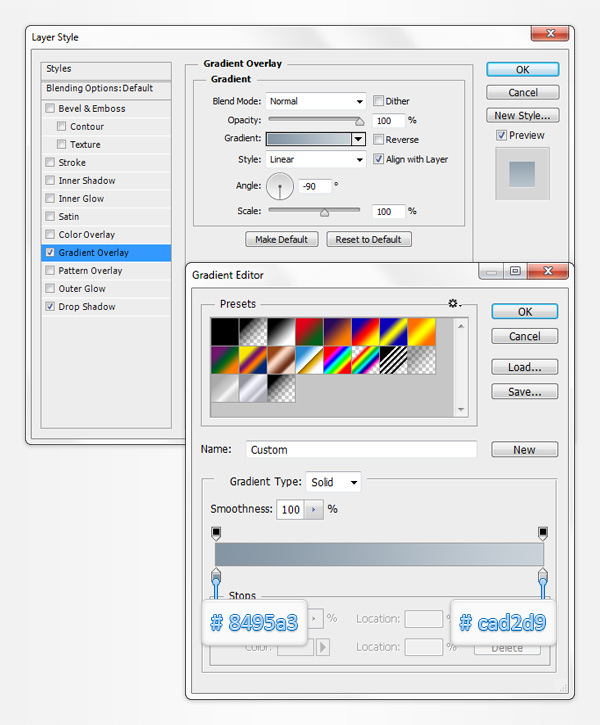This screenshot has height=725, width=600.
Task: Click the right color stop below gradient bar
Action: point(543,577)
